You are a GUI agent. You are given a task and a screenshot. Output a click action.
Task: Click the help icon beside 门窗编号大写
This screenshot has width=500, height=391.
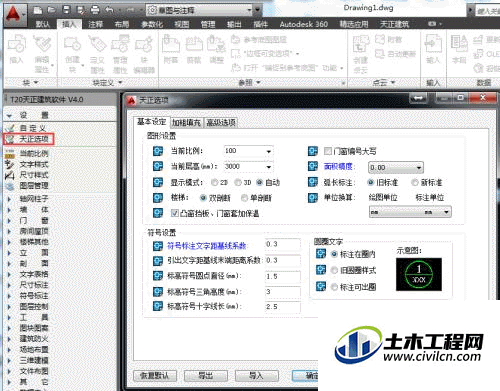(x=313, y=151)
